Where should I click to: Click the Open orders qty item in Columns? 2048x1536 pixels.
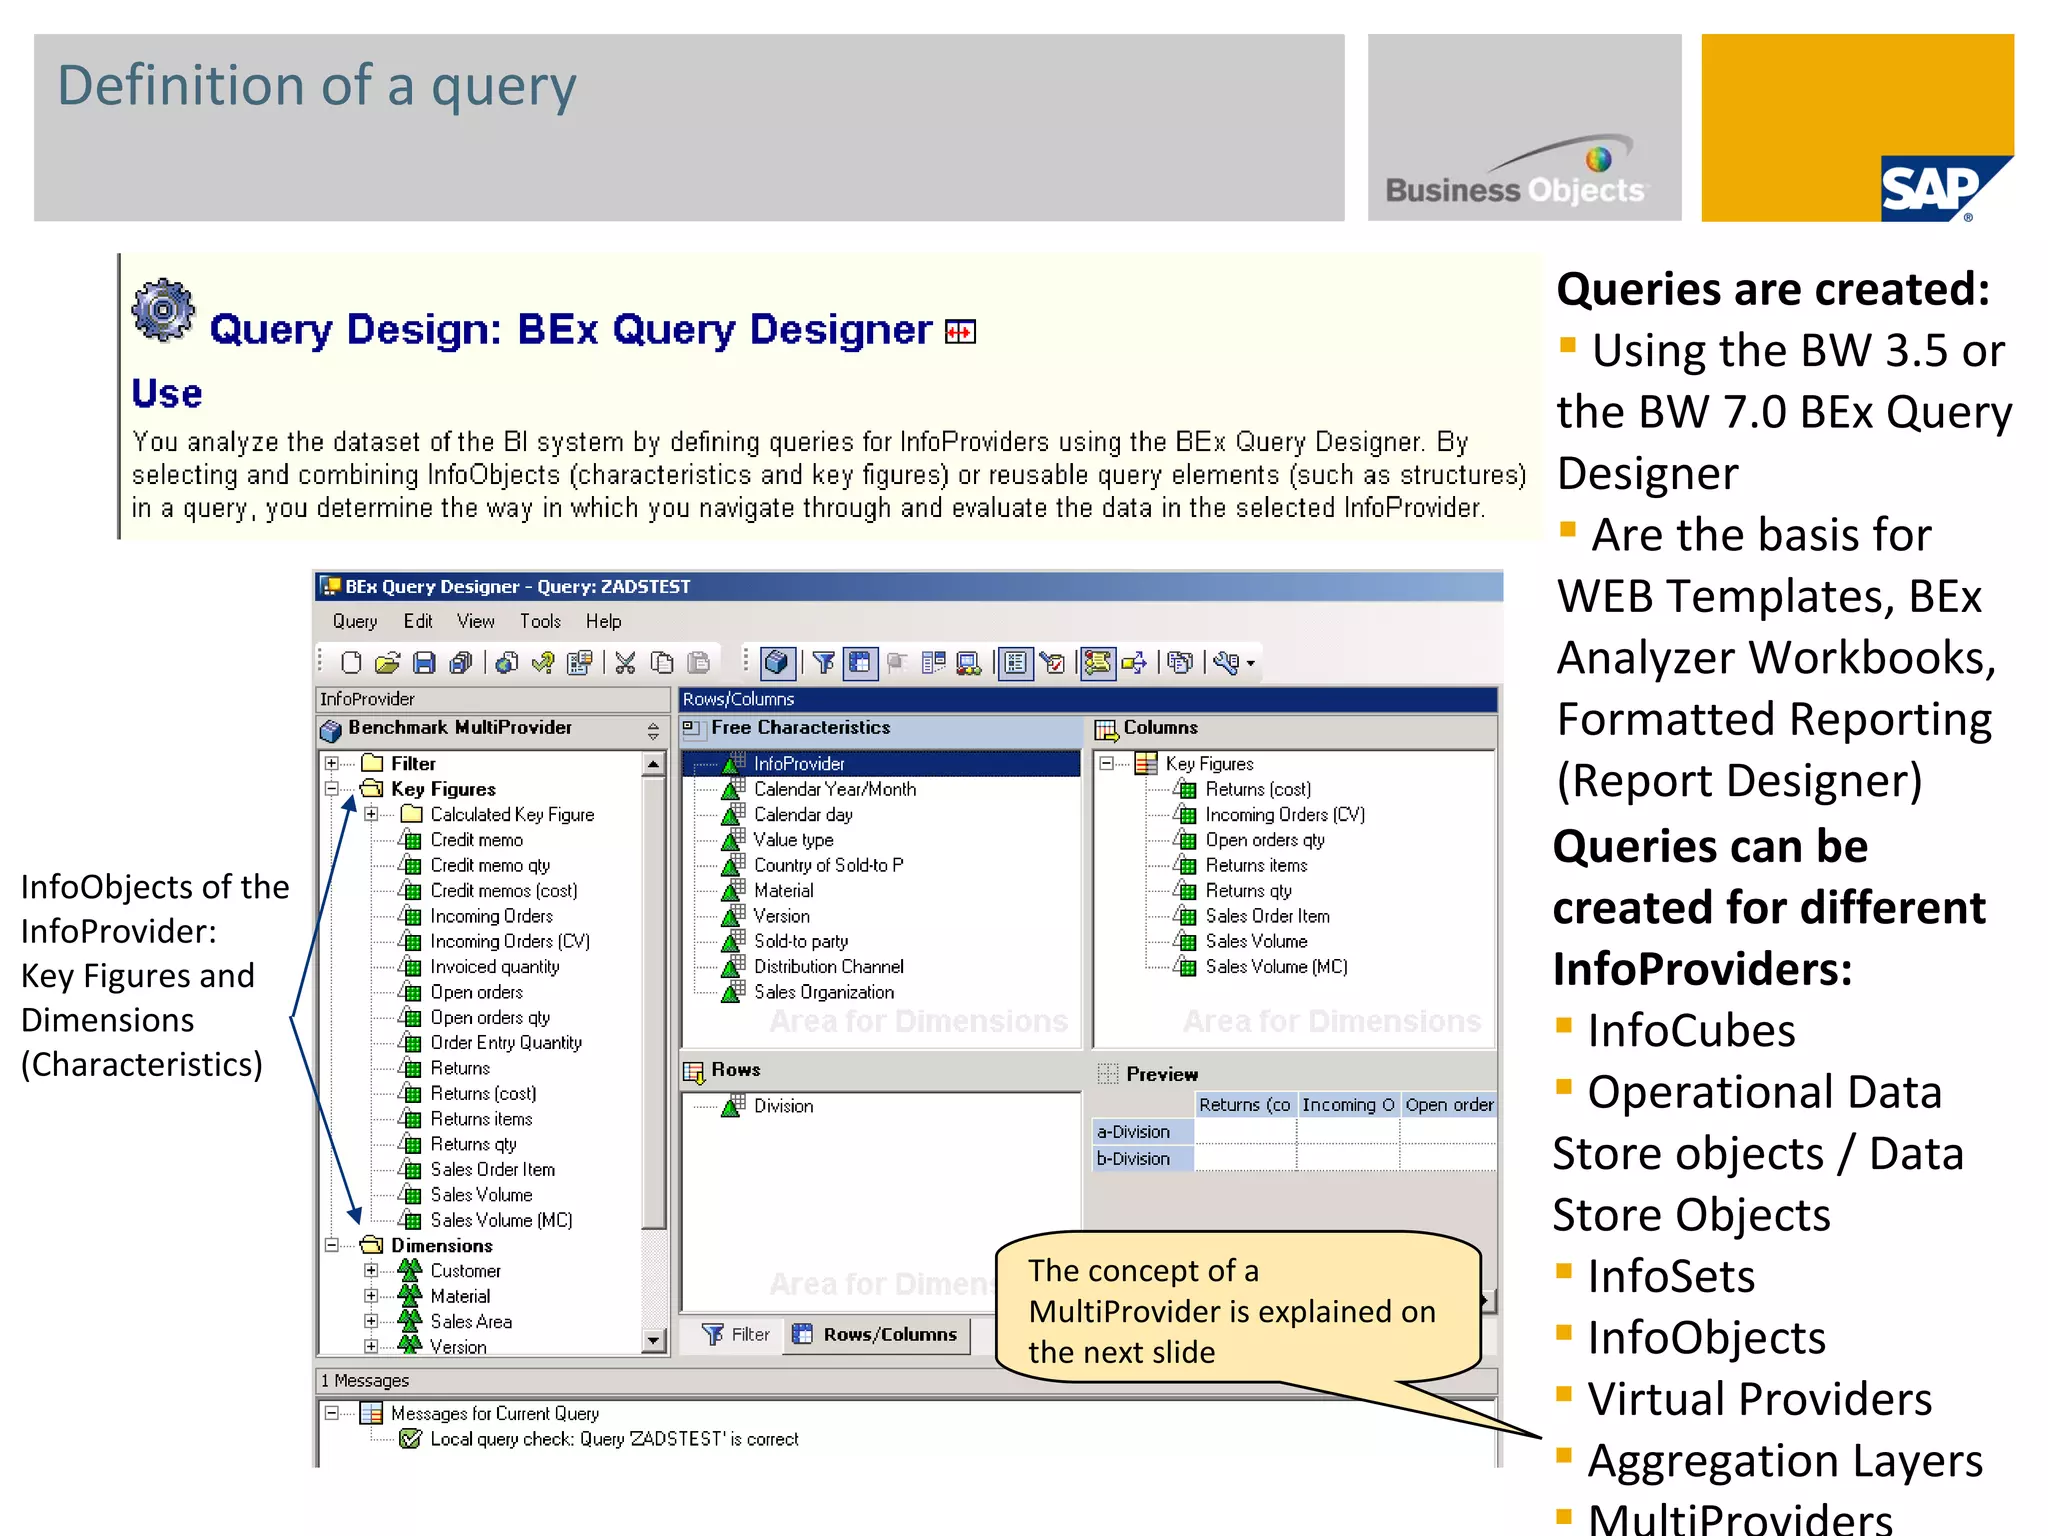(1264, 840)
